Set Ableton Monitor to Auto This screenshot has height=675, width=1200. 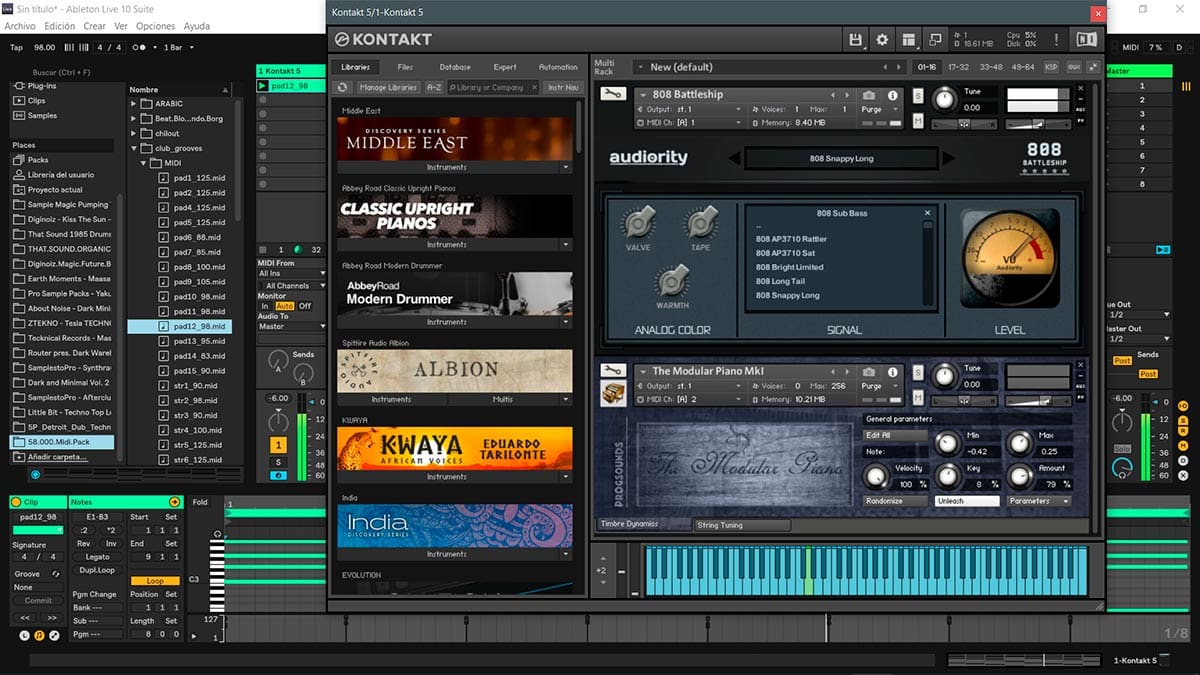[284, 306]
